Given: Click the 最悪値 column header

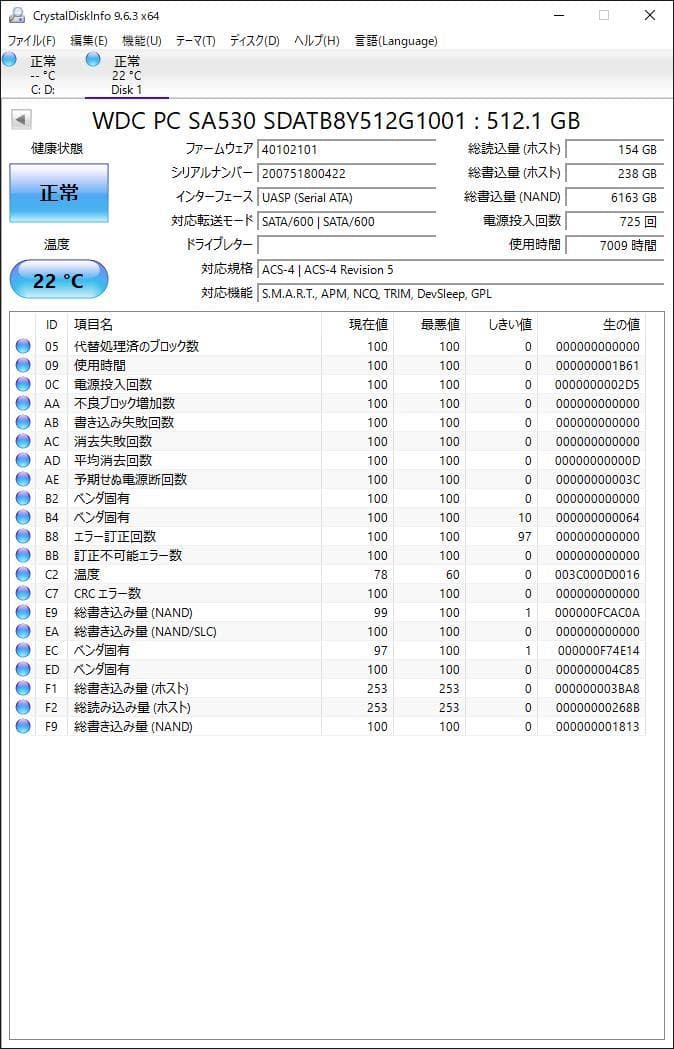Looking at the screenshot, I should tap(429, 325).
